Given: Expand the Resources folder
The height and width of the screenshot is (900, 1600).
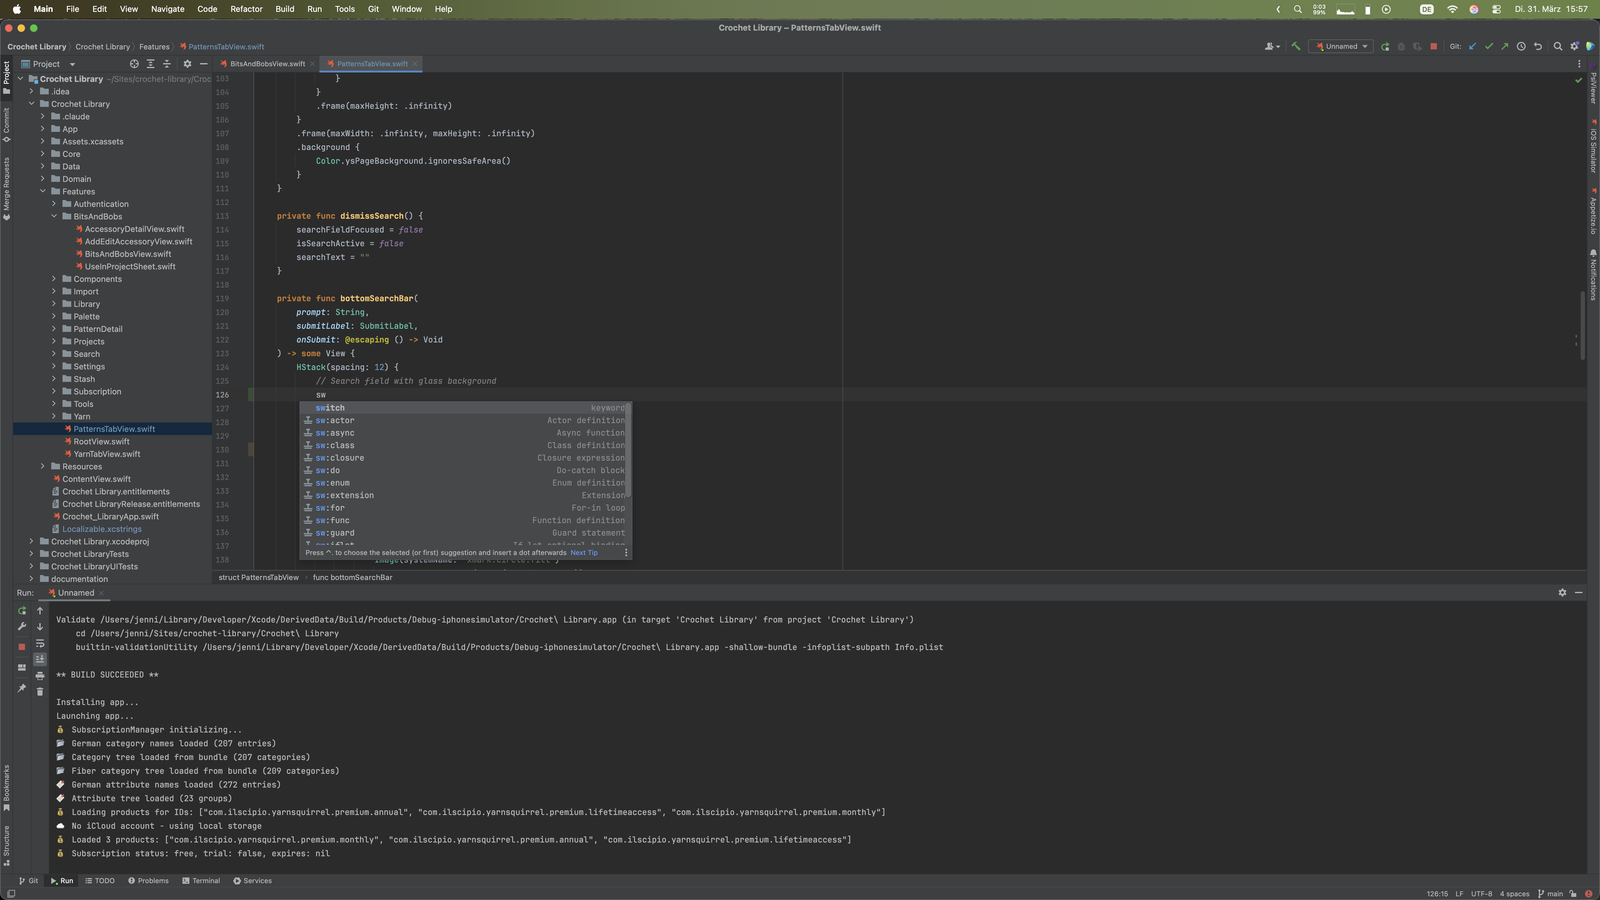Looking at the screenshot, I should point(43,466).
